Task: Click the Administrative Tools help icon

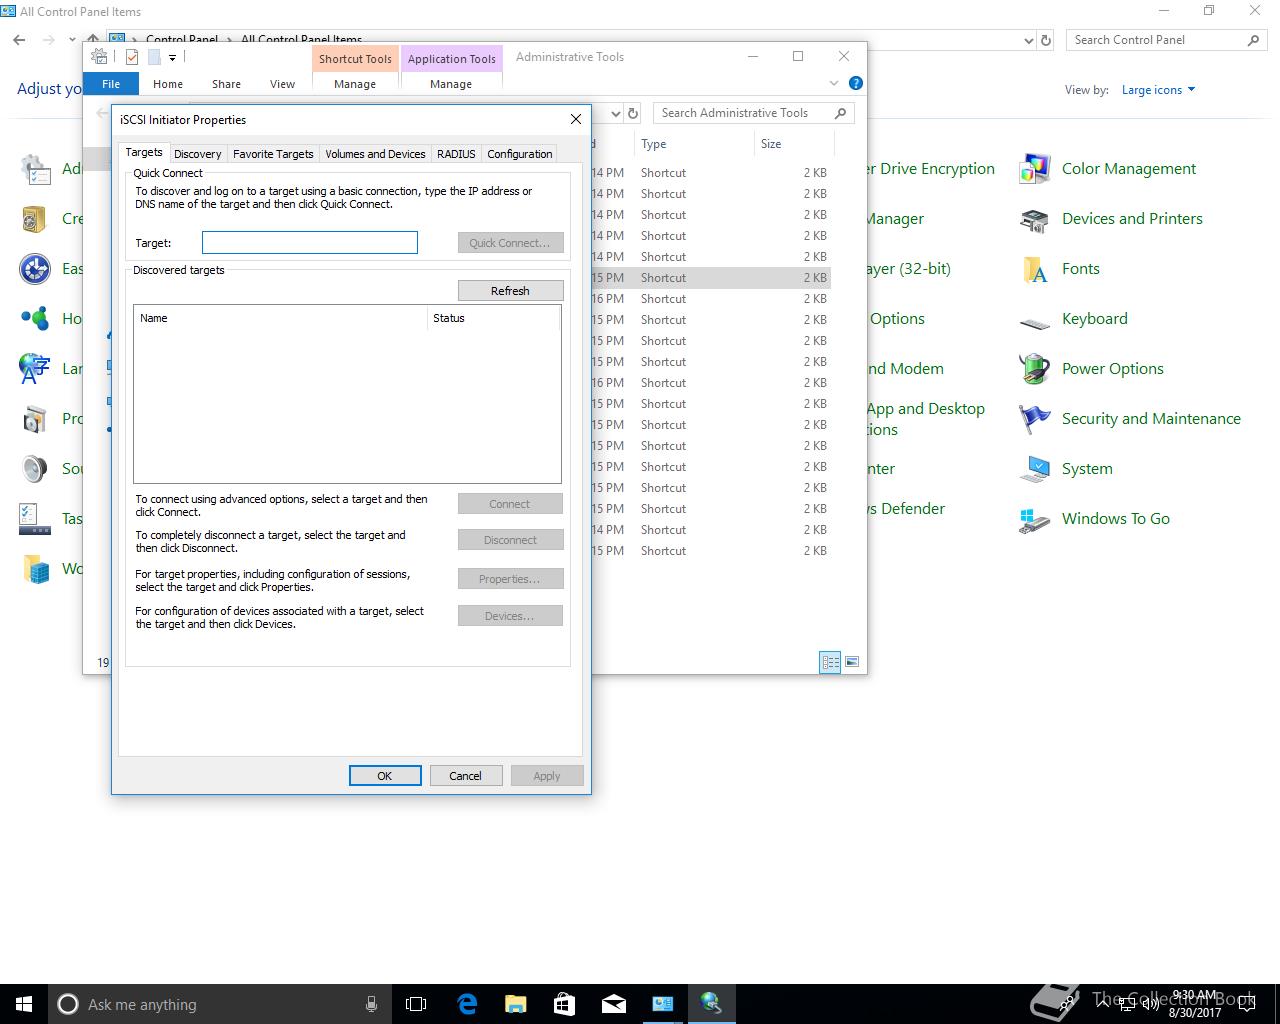Action: pyautogui.click(x=855, y=83)
